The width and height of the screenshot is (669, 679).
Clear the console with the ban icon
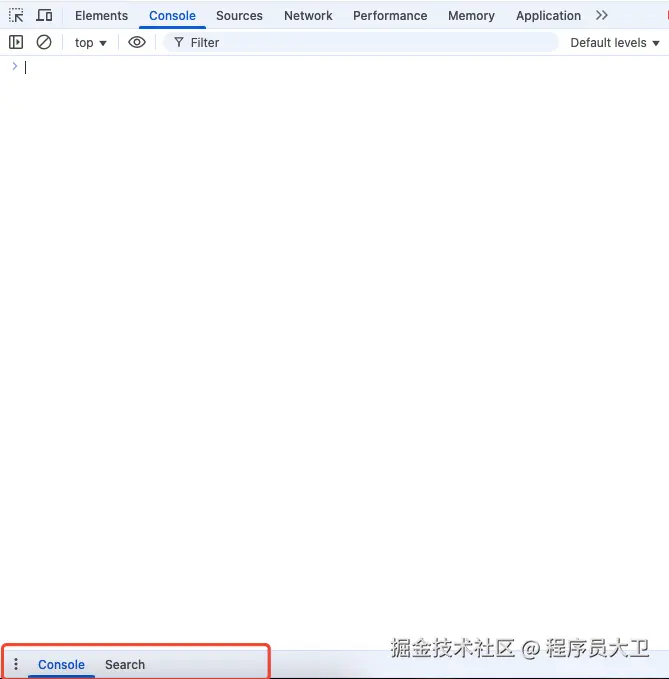(44, 42)
